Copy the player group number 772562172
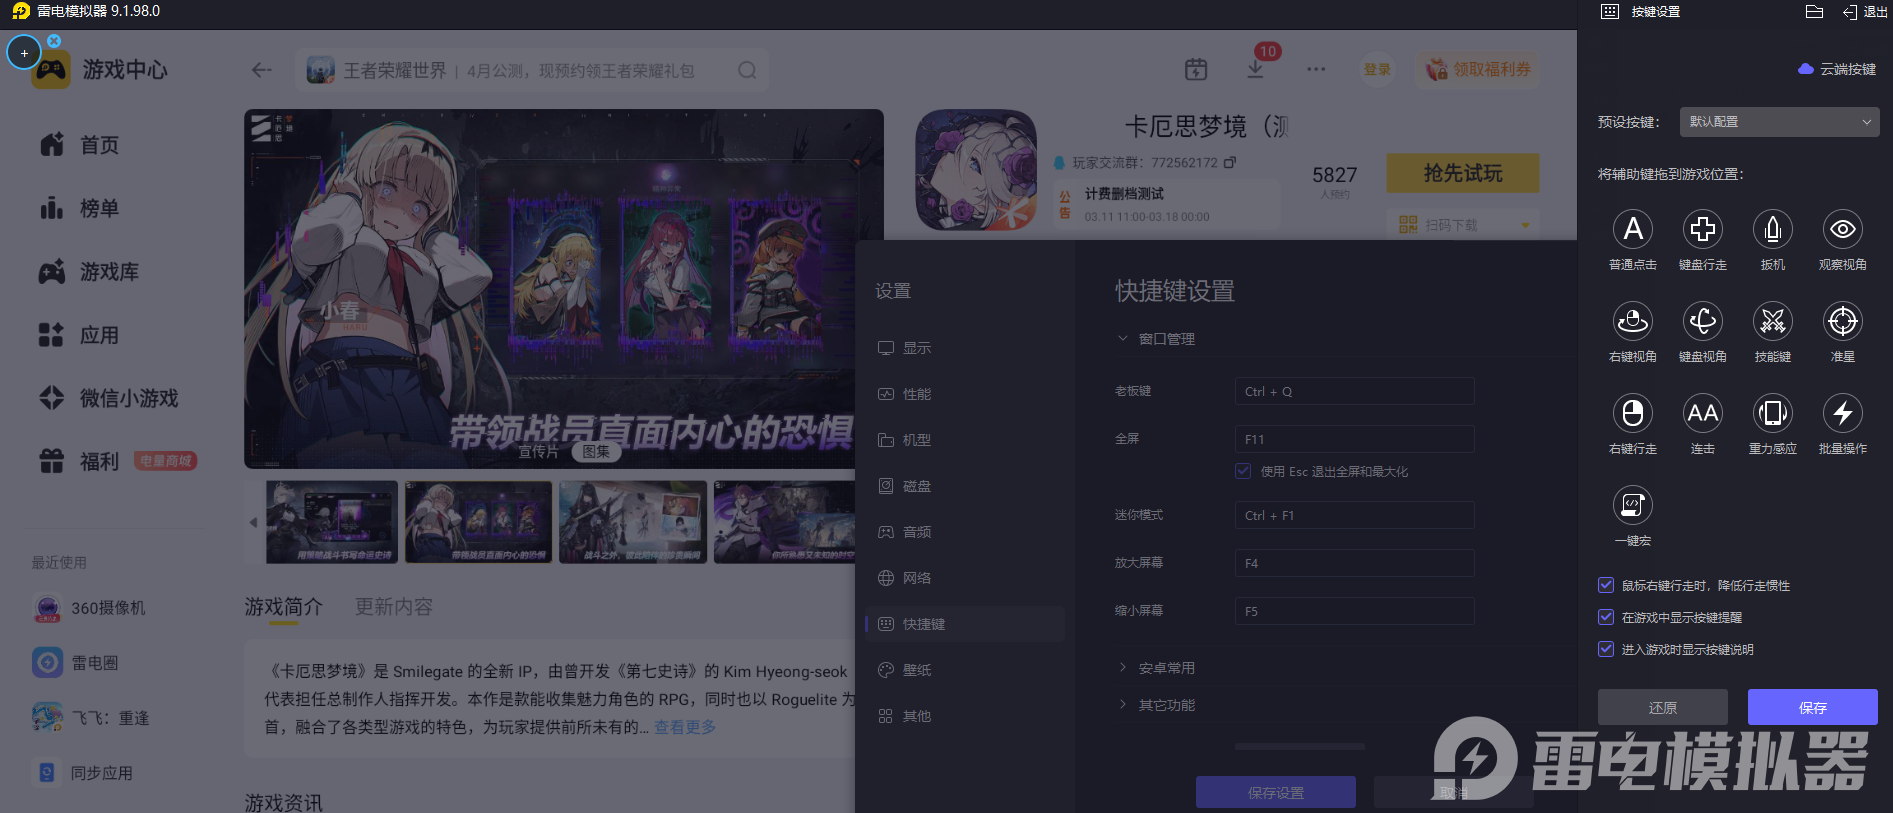 coord(1230,162)
